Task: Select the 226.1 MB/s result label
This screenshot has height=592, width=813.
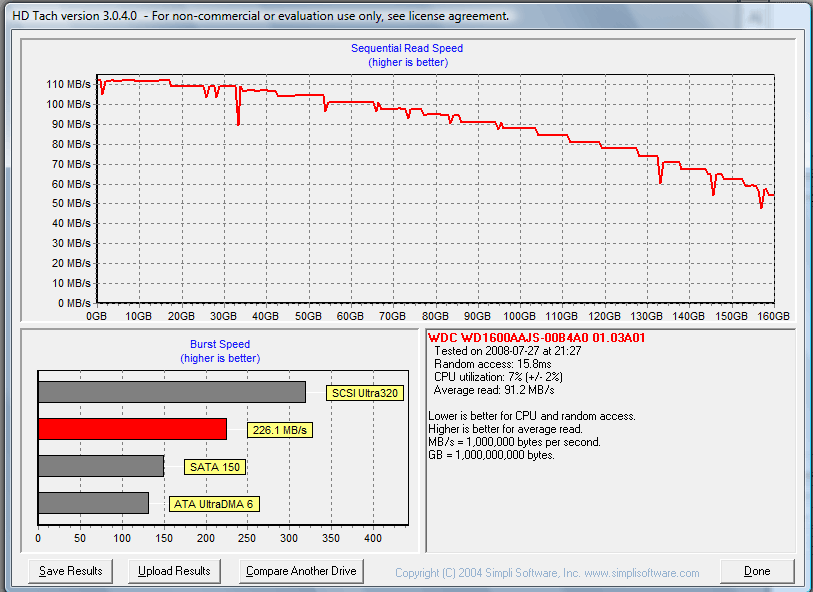Action: click(x=279, y=429)
